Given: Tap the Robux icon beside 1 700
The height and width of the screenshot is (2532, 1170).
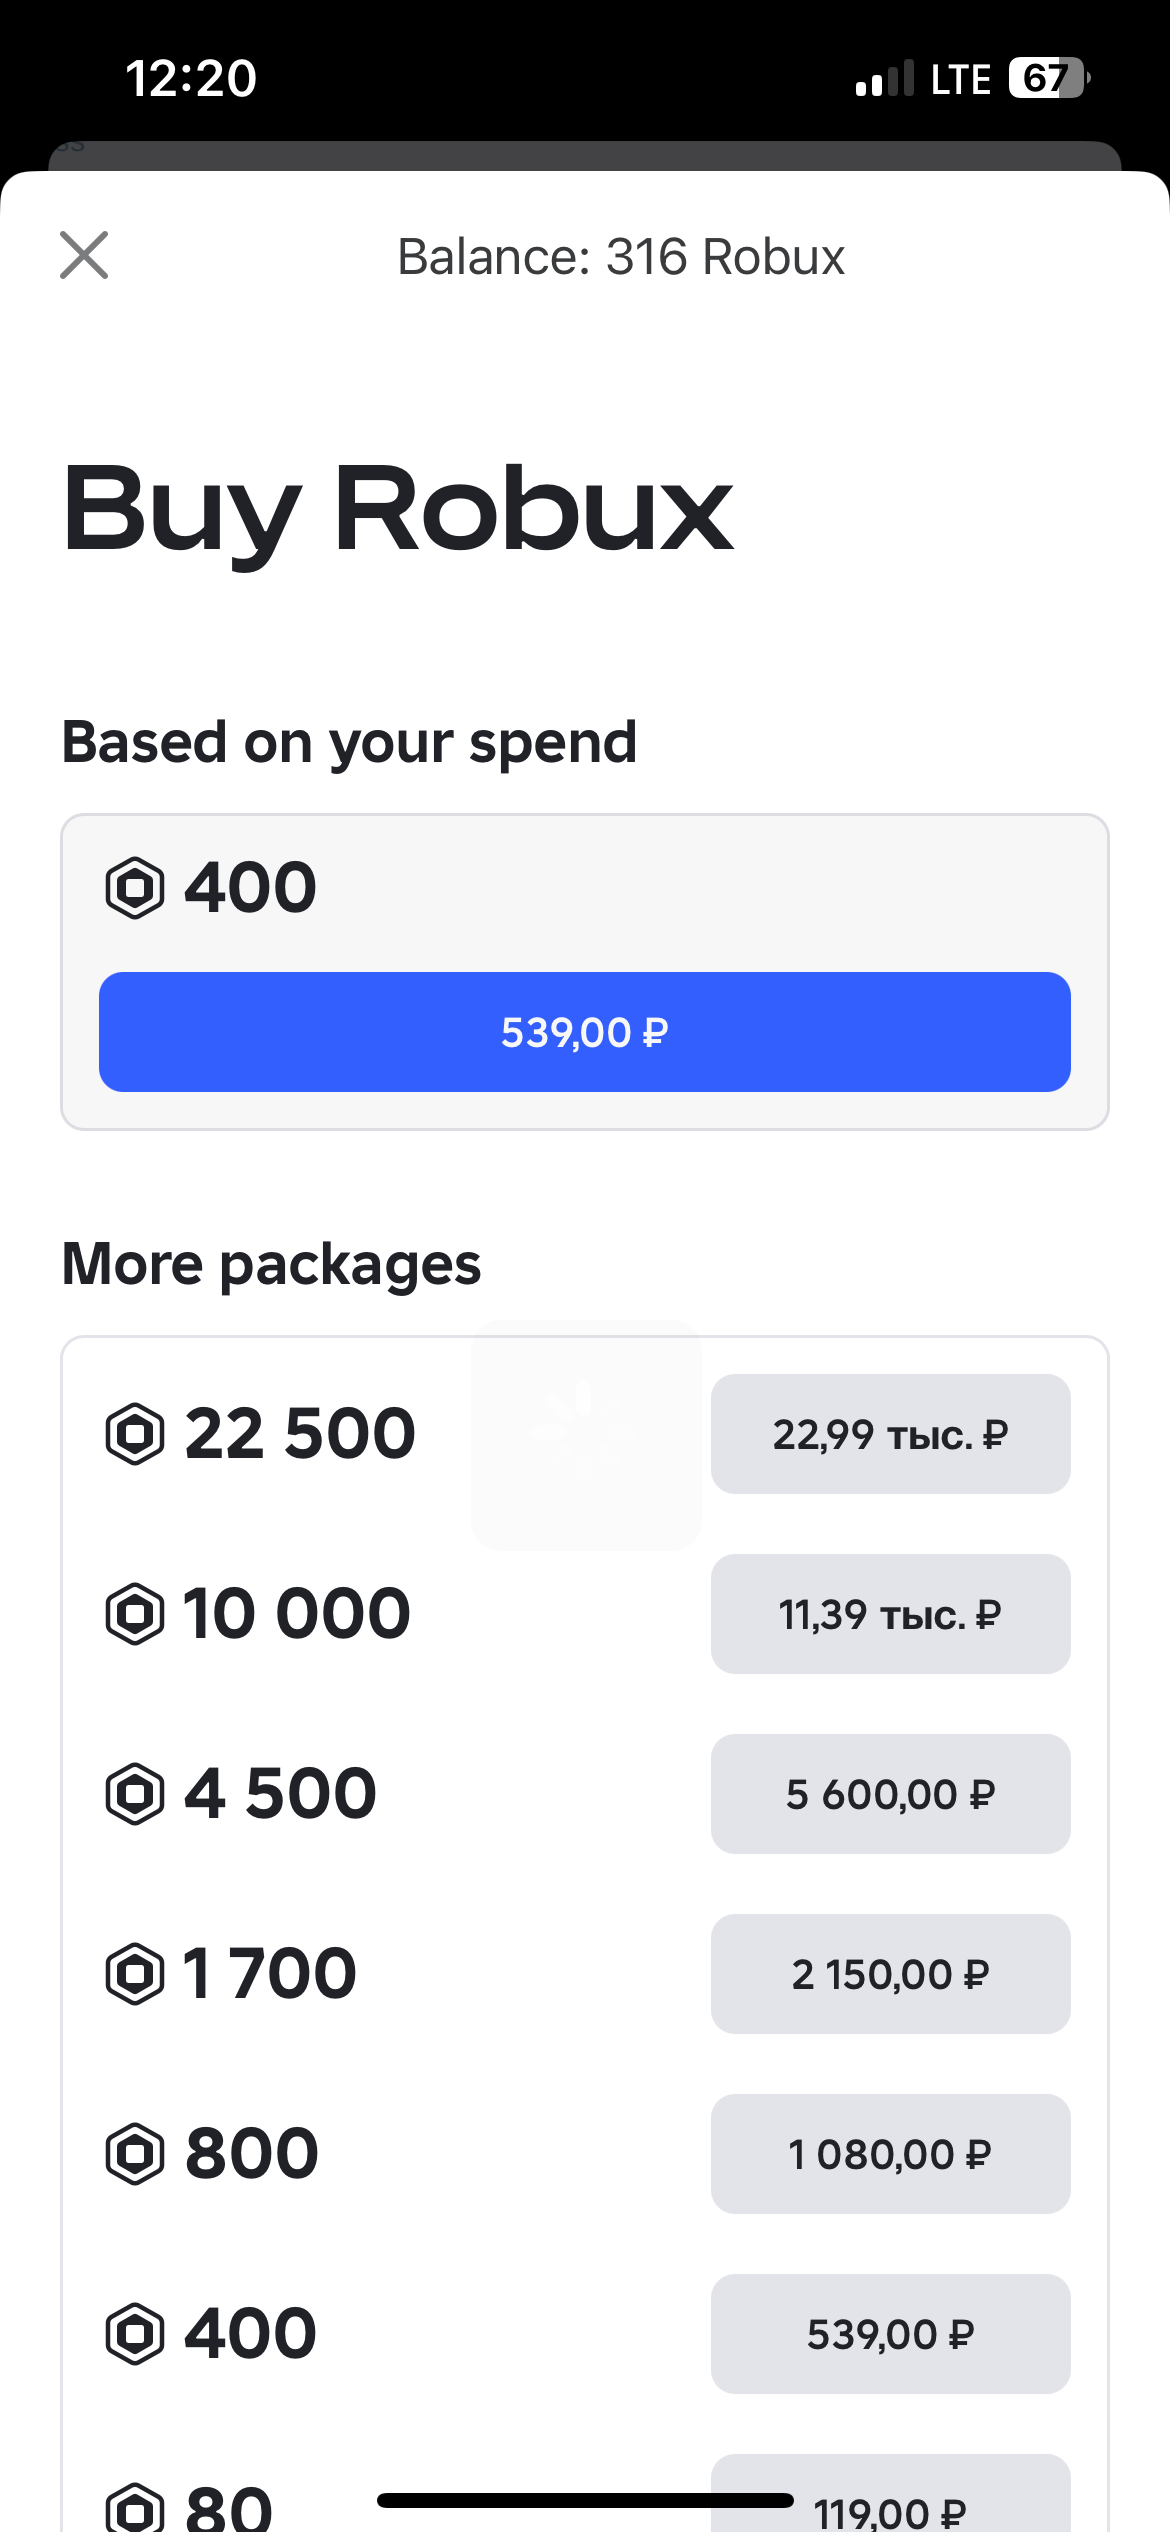Looking at the screenshot, I should 135,1974.
